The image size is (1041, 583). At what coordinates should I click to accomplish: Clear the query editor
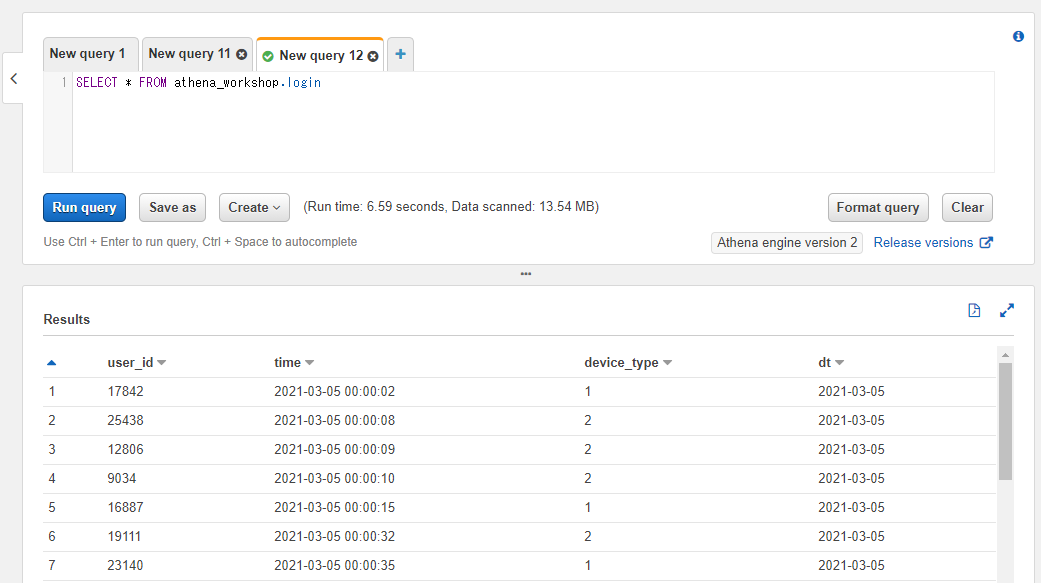(967, 207)
